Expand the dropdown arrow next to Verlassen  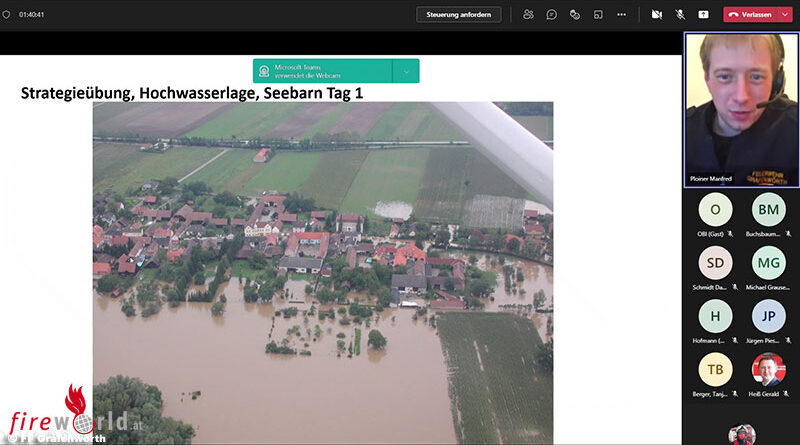(785, 15)
